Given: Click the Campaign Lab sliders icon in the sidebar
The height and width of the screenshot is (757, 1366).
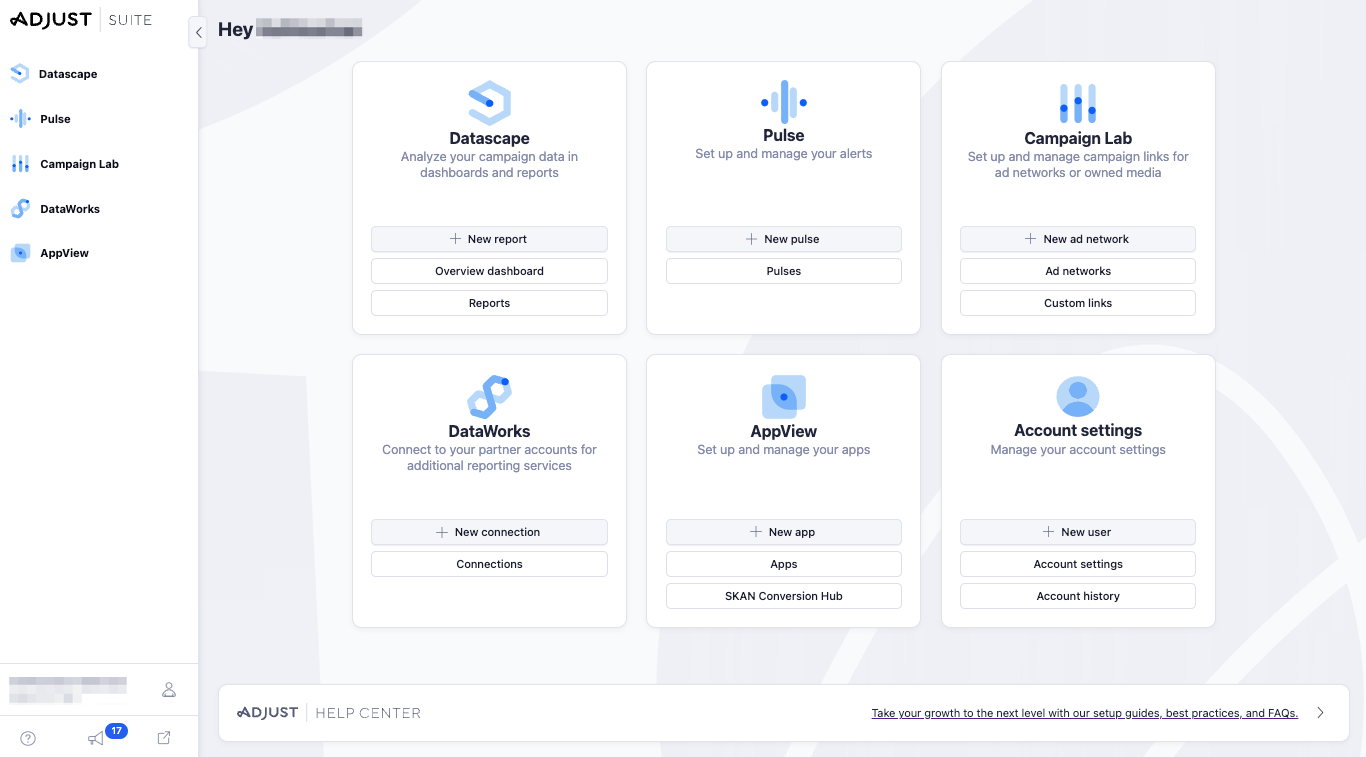Looking at the screenshot, I should tap(20, 164).
